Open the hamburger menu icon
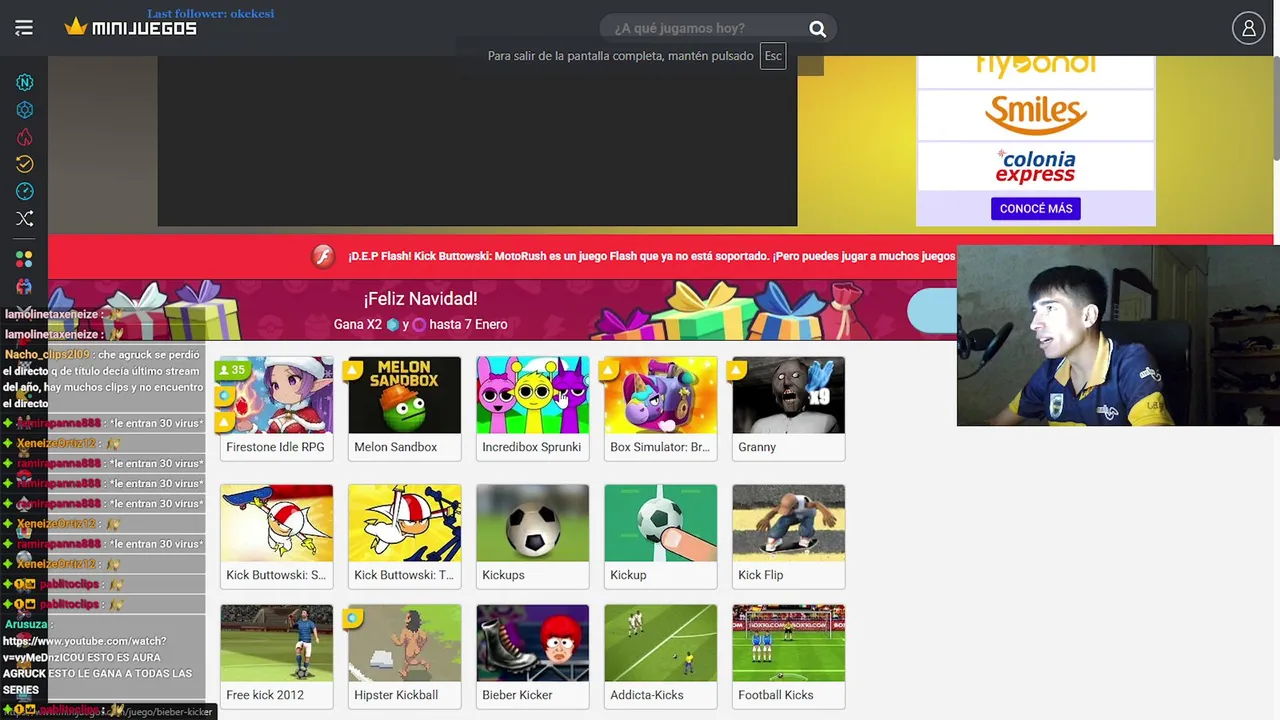 point(24,28)
